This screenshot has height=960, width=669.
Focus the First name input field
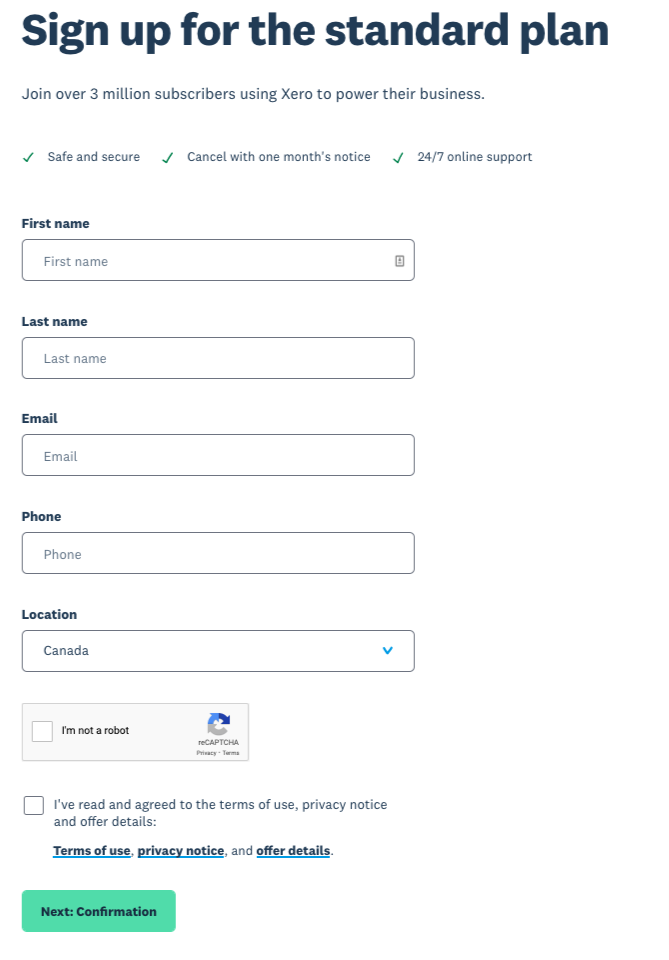click(x=218, y=260)
